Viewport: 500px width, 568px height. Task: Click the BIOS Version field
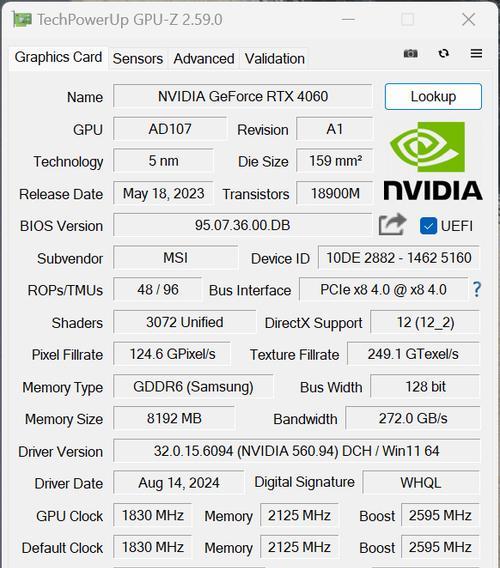click(x=243, y=225)
